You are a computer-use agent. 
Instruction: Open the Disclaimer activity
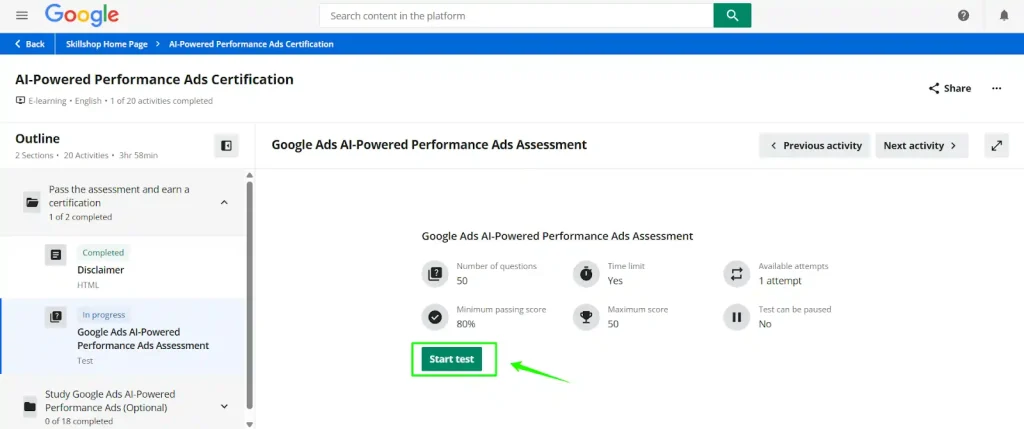[x=124, y=268]
